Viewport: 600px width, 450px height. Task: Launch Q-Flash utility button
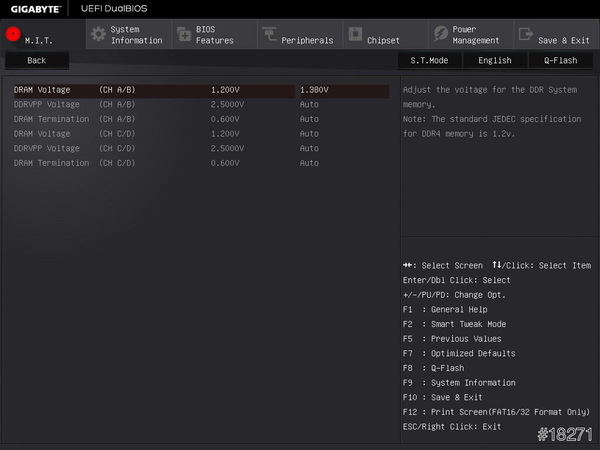560,60
